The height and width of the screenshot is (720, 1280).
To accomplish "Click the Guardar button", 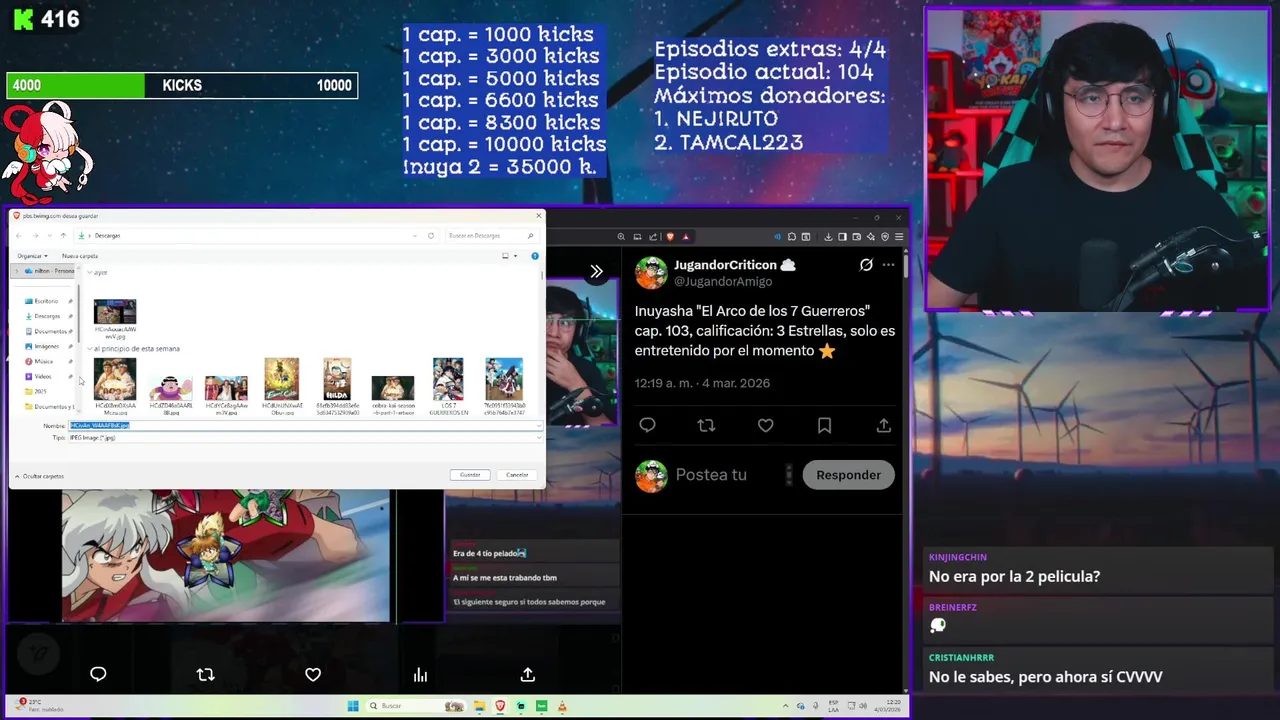I will [470, 475].
